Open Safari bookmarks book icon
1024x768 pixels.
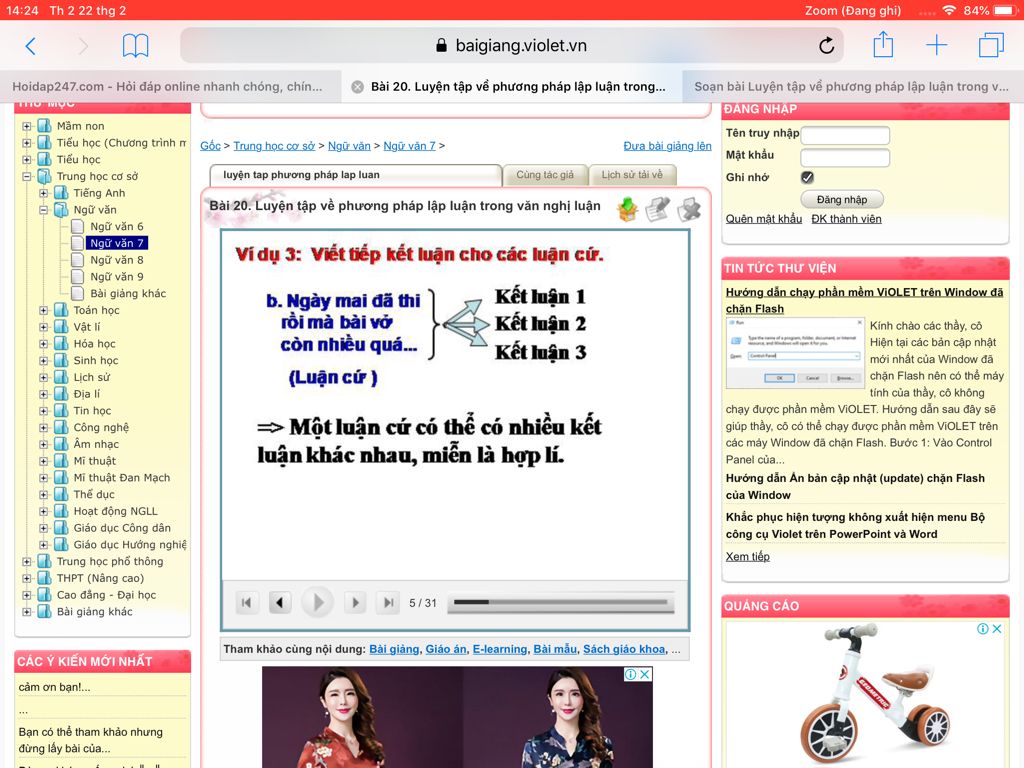(x=135, y=46)
